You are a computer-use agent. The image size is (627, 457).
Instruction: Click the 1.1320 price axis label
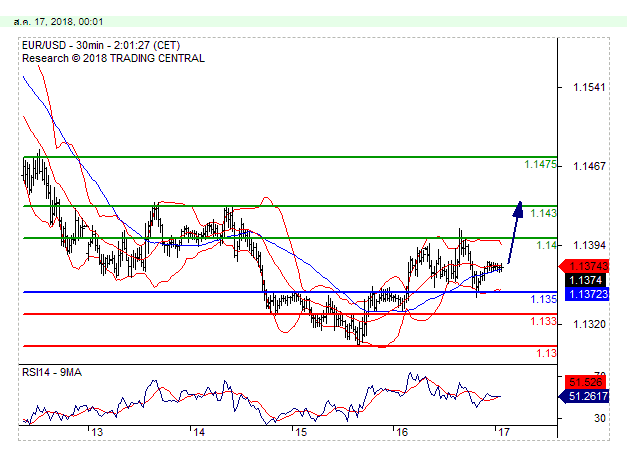[x=589, y=324]
